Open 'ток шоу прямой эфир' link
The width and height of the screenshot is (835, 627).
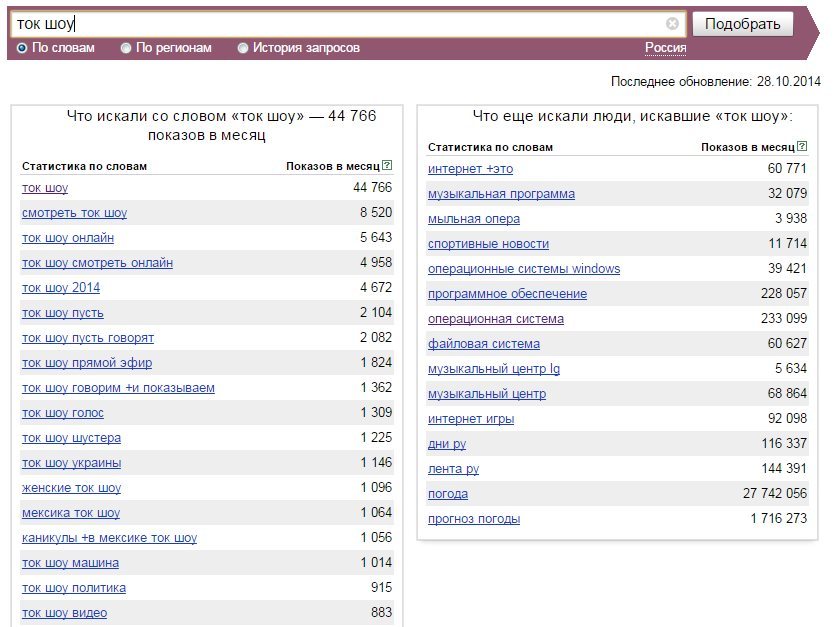tap(87, 363)
